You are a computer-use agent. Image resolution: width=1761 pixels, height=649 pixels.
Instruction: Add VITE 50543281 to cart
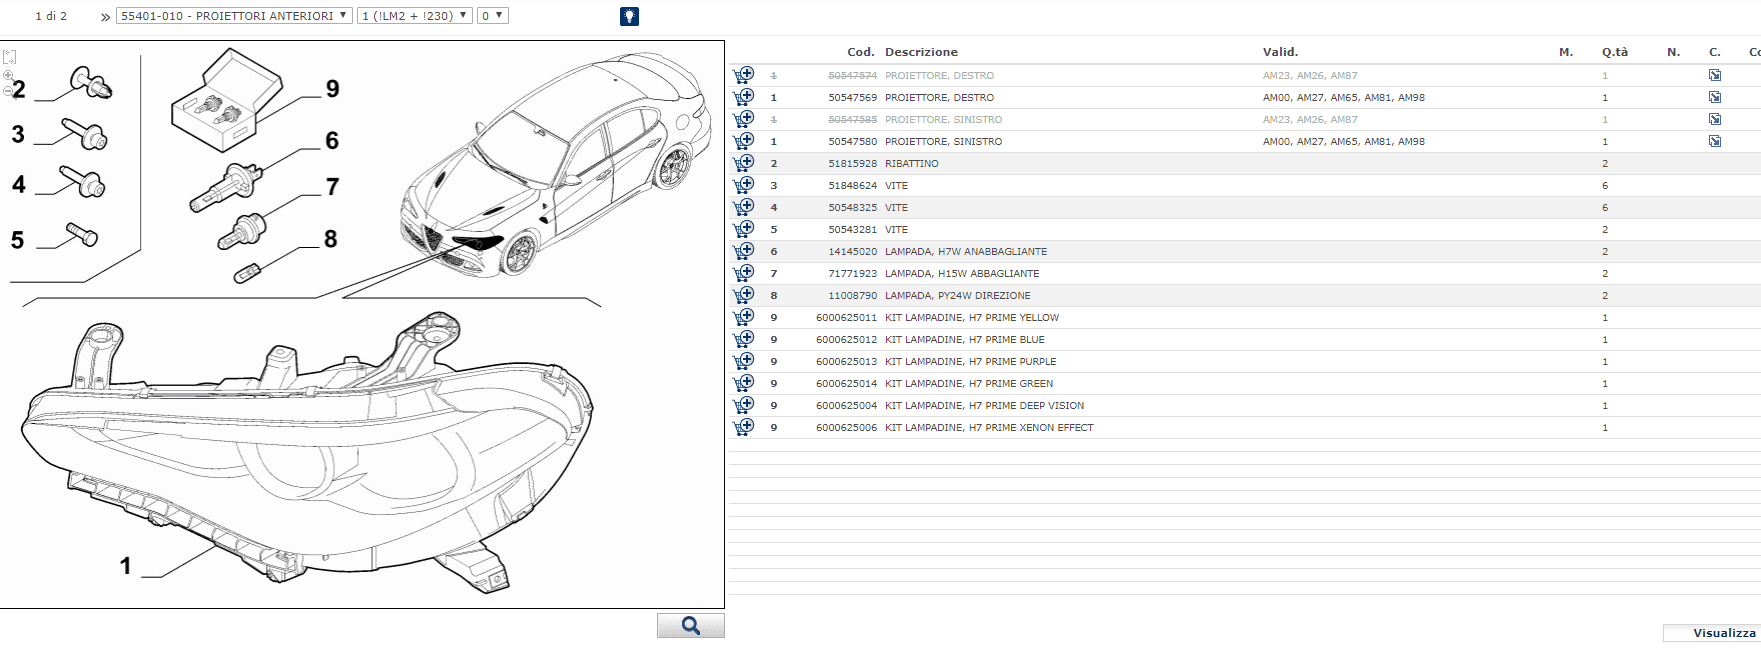(x=743, y=229)
